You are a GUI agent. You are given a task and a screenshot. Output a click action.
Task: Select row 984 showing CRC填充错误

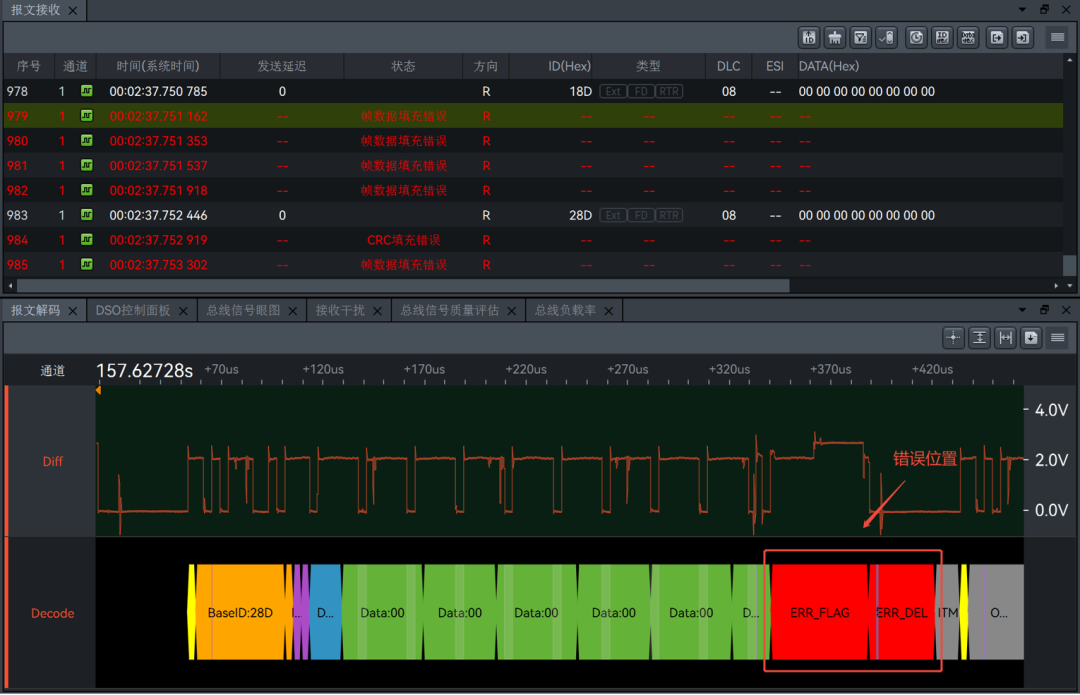pos(534,240)
